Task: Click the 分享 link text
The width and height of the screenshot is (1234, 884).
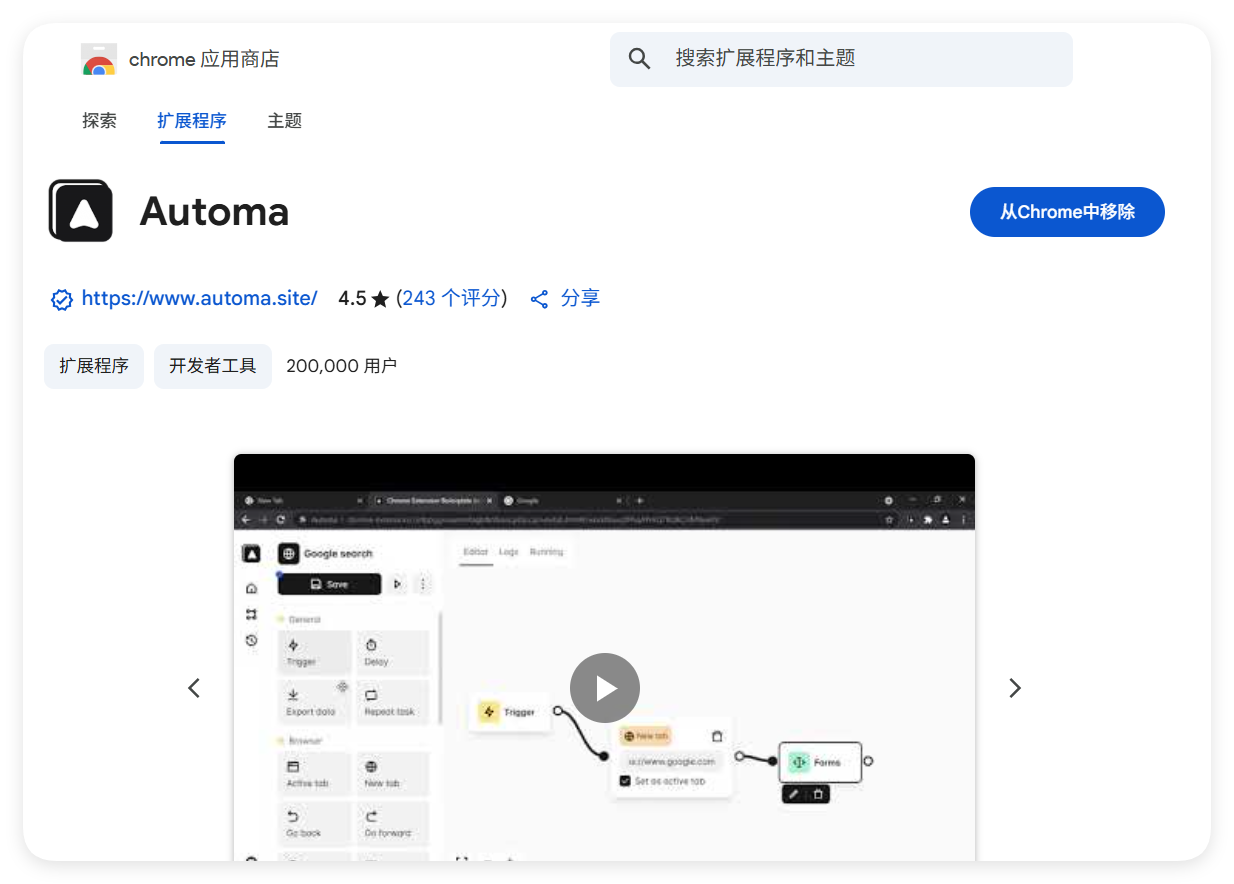Action: [580, 298]
